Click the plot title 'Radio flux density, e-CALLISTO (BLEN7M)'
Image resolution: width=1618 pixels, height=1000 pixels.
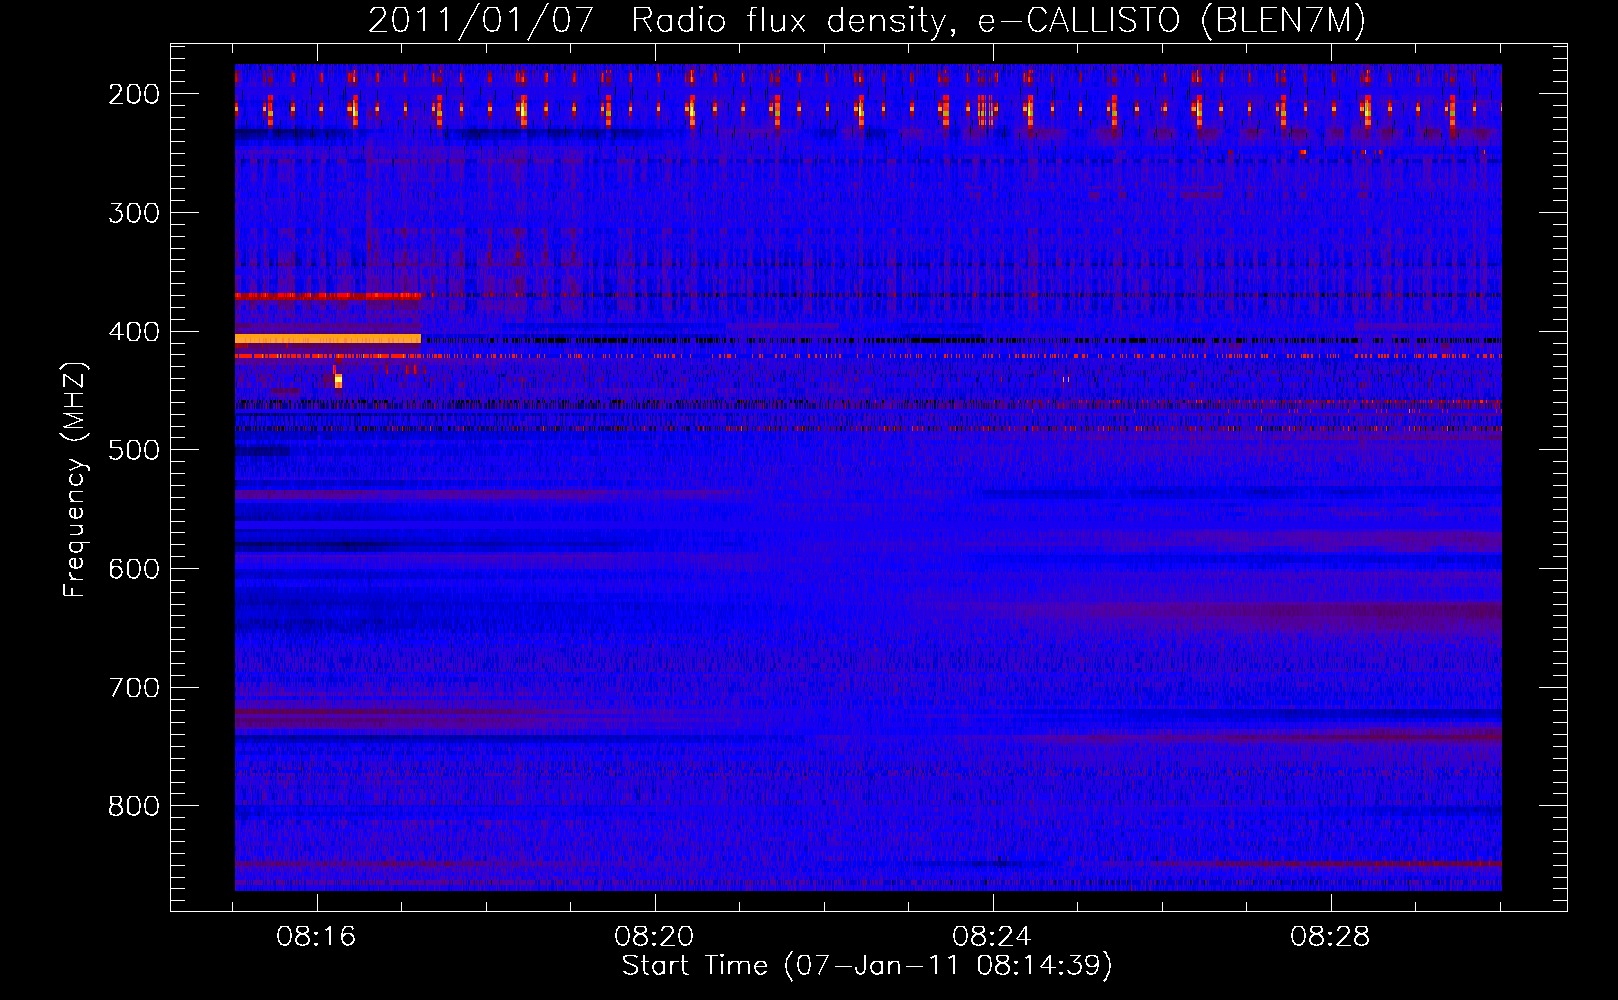[x=998, y=21]
